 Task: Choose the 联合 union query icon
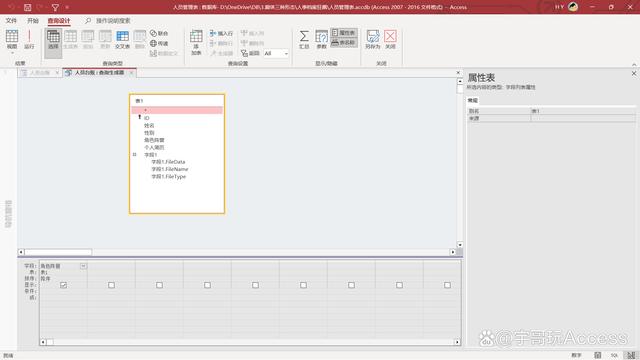pyautogui.click(x=159, y=33)
